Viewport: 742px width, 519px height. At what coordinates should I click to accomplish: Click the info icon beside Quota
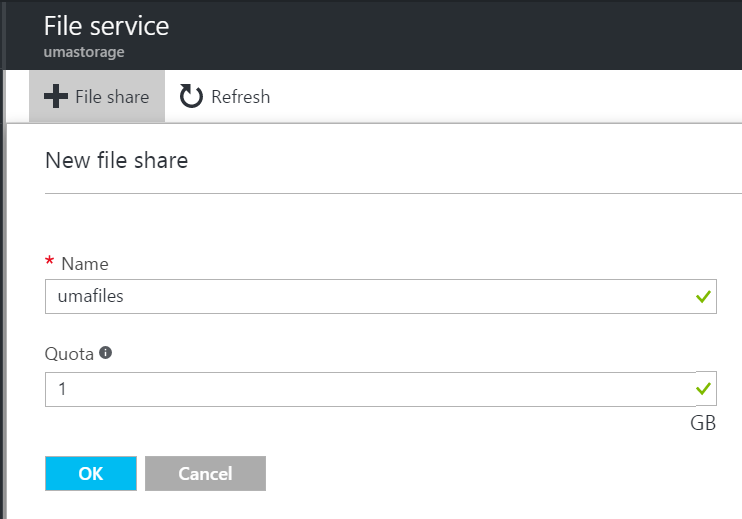pyautogui.click(x=106, y=352)
